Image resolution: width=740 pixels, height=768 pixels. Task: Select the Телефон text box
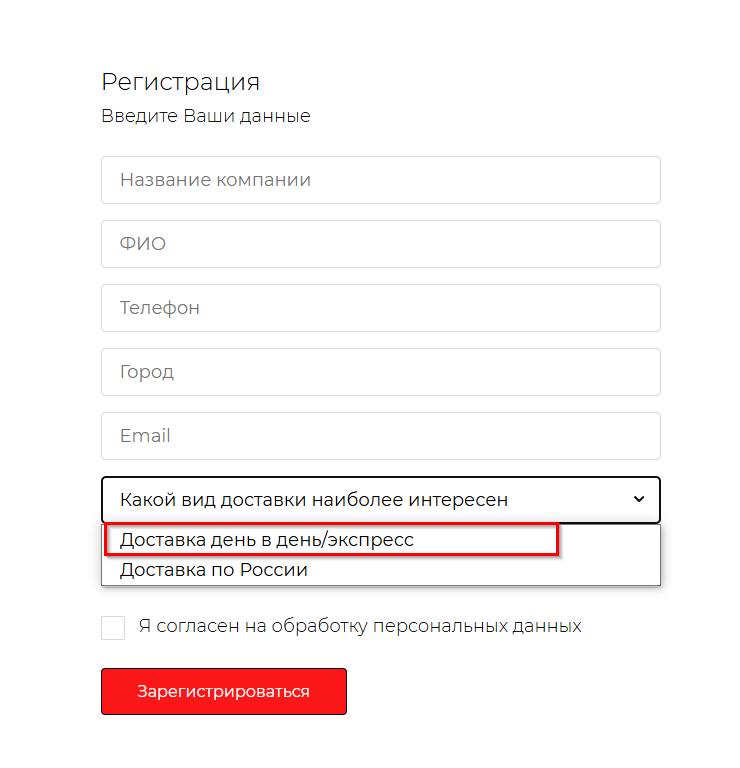(x=380, y=308)
